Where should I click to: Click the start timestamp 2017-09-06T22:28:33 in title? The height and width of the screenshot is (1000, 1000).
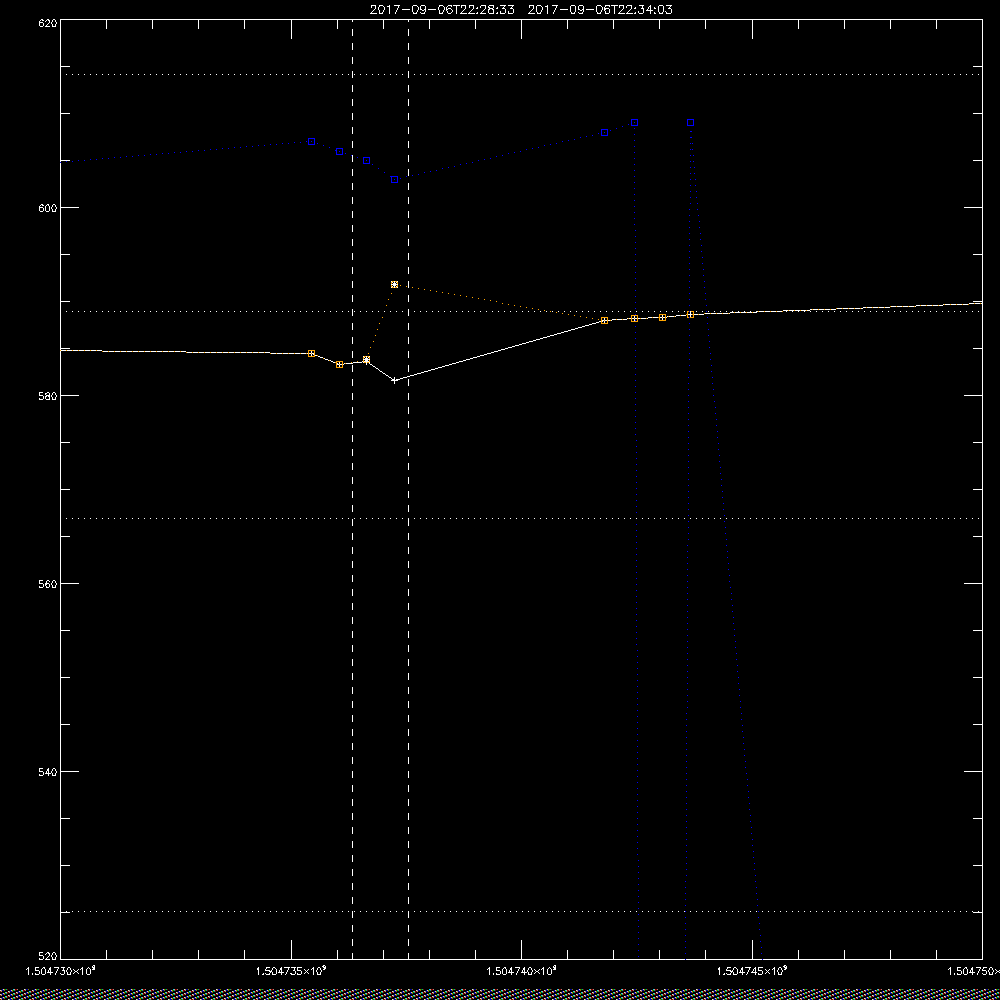tap(442, 10)
